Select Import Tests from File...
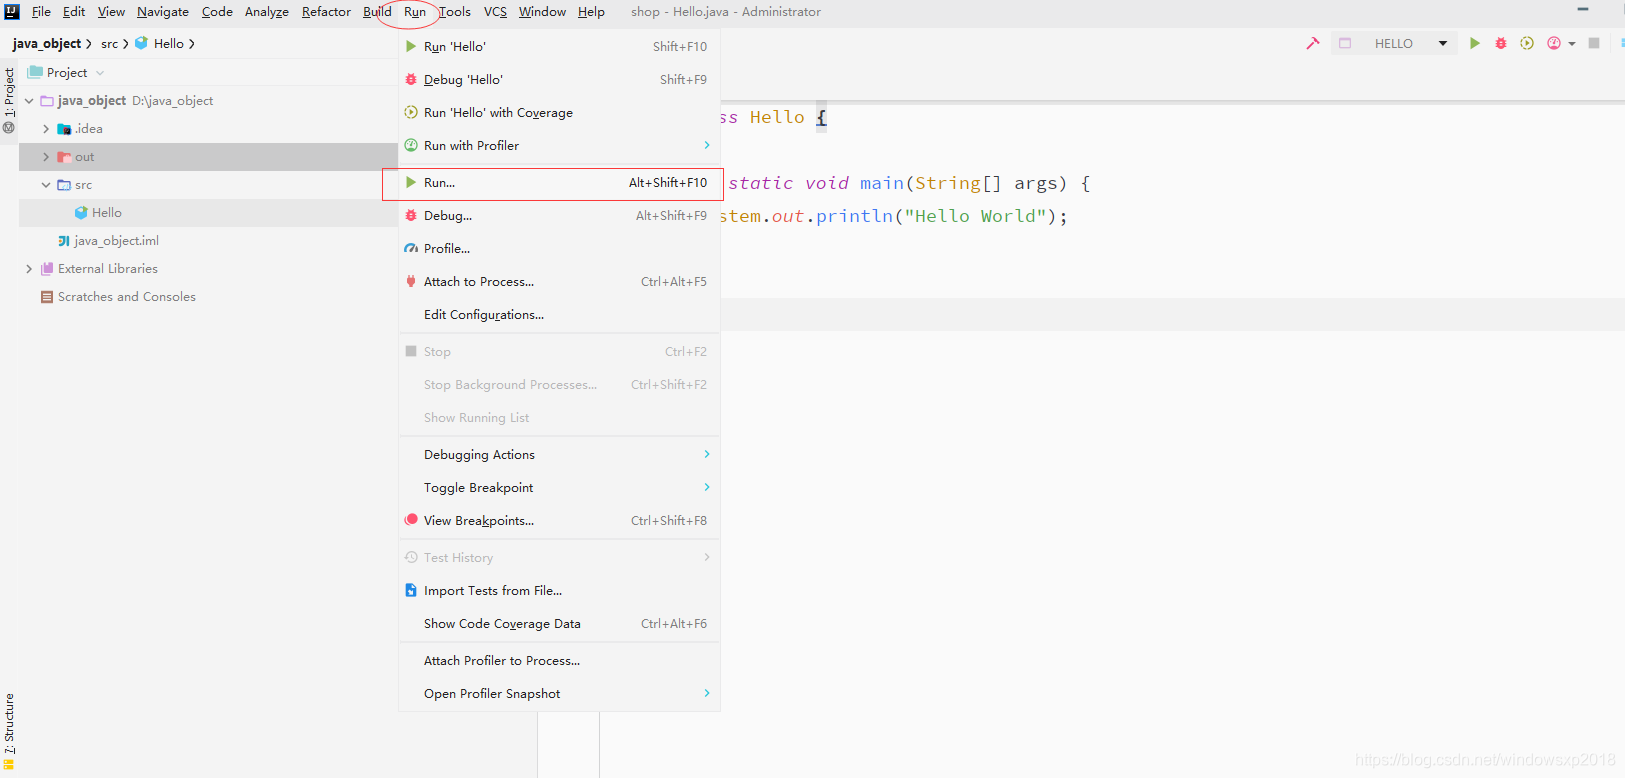The height and width of the screenshot is (778, 1625). 559,591
